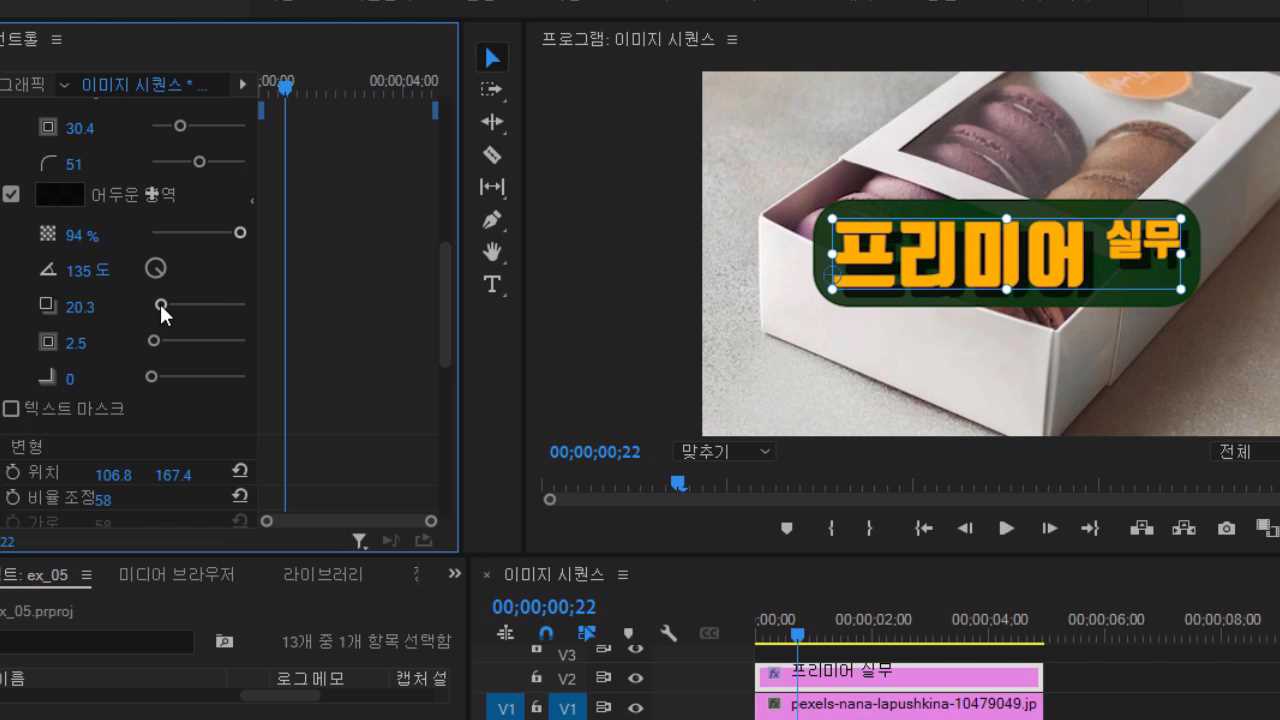Click the Effect Controls filter properties icon
The width and height of the screenshot is (1280, 720).
coord(360,541)
